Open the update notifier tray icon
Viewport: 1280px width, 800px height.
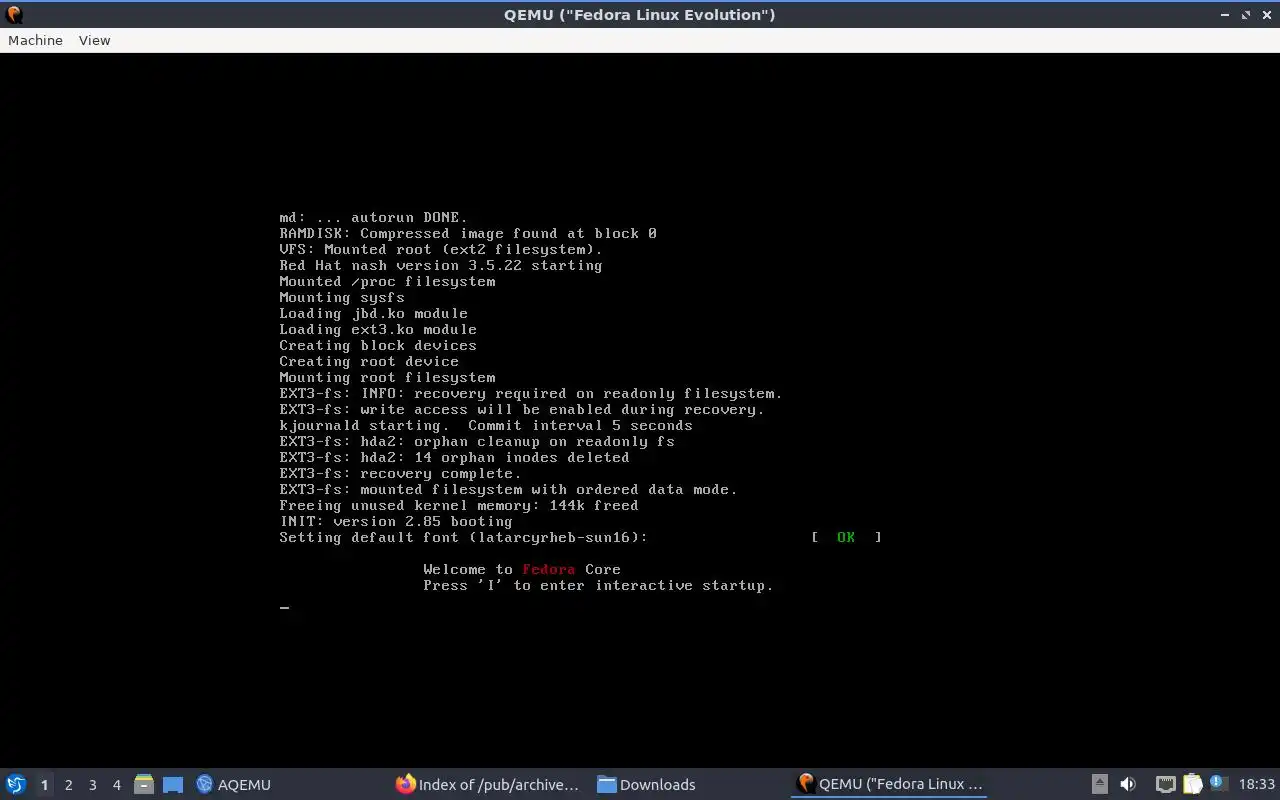pos(1218,783)
